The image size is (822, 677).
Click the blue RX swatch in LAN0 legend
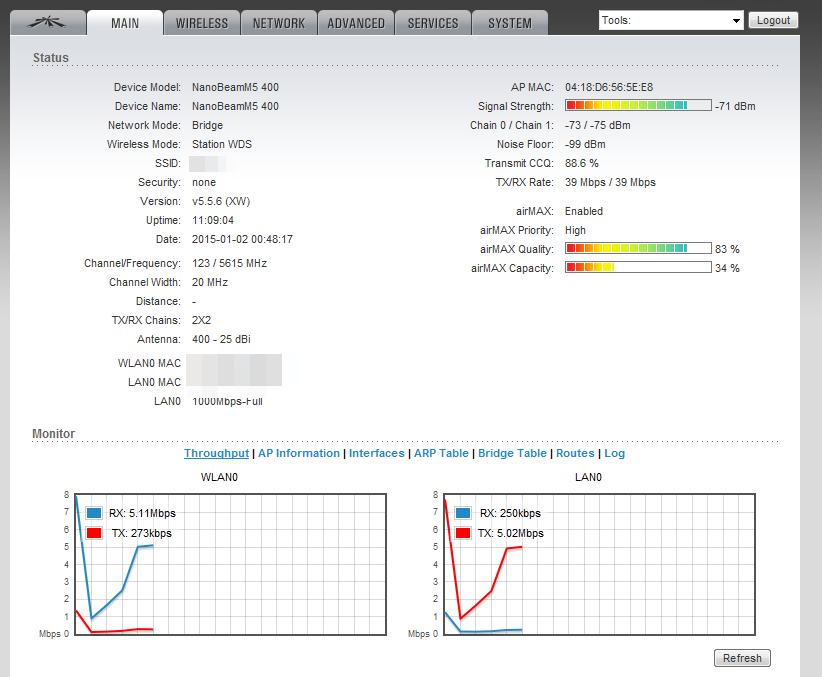[463, 513]
